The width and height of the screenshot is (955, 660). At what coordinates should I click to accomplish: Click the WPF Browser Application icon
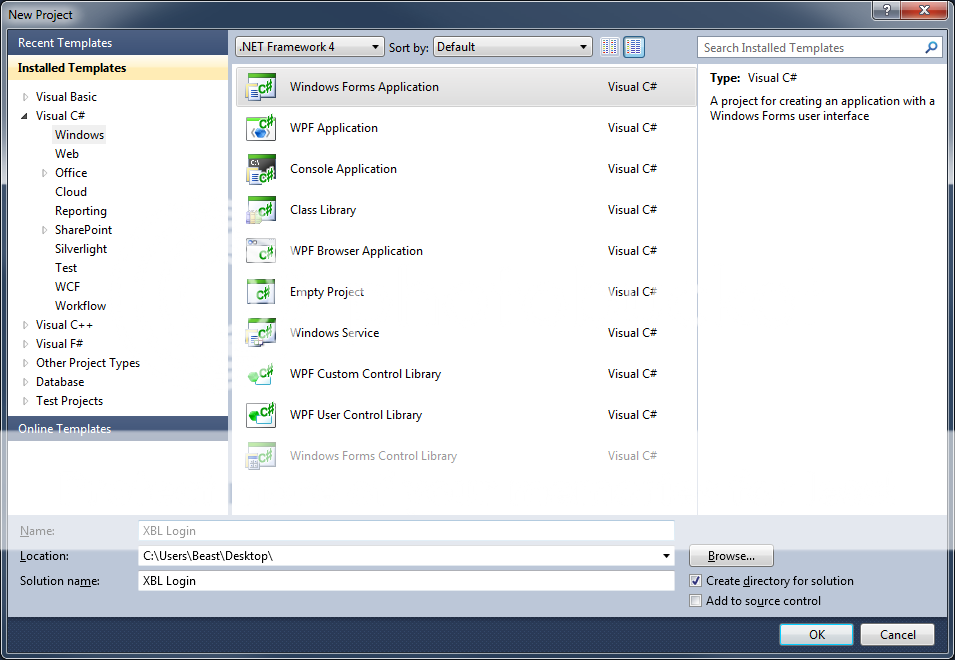[x=261, y=251]
